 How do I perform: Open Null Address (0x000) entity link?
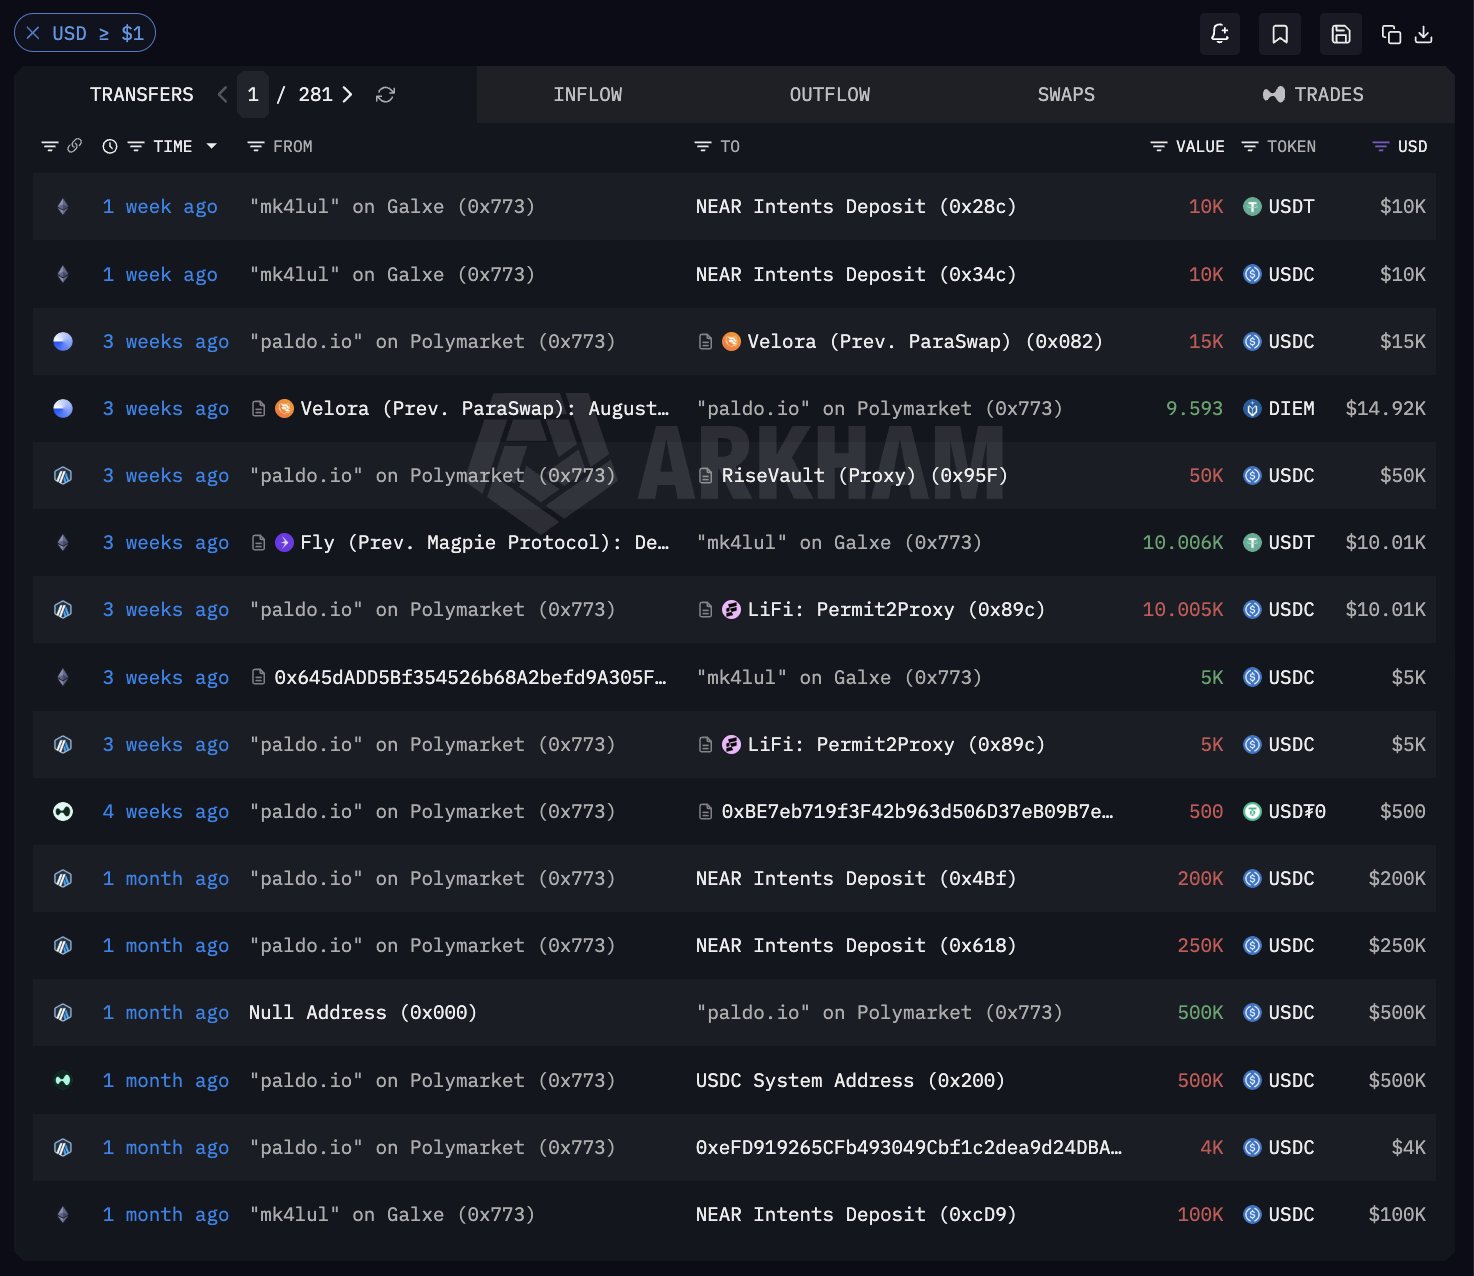[363, 1012]
